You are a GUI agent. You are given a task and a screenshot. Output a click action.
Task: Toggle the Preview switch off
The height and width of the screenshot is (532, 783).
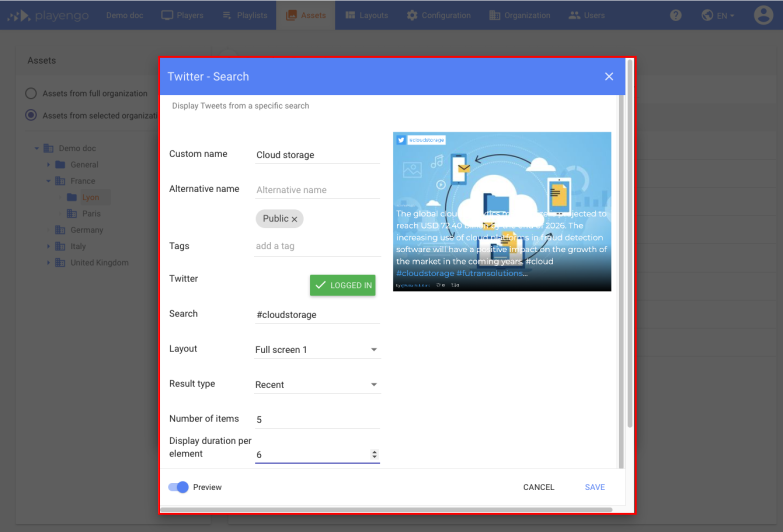(x=178, y=487)
